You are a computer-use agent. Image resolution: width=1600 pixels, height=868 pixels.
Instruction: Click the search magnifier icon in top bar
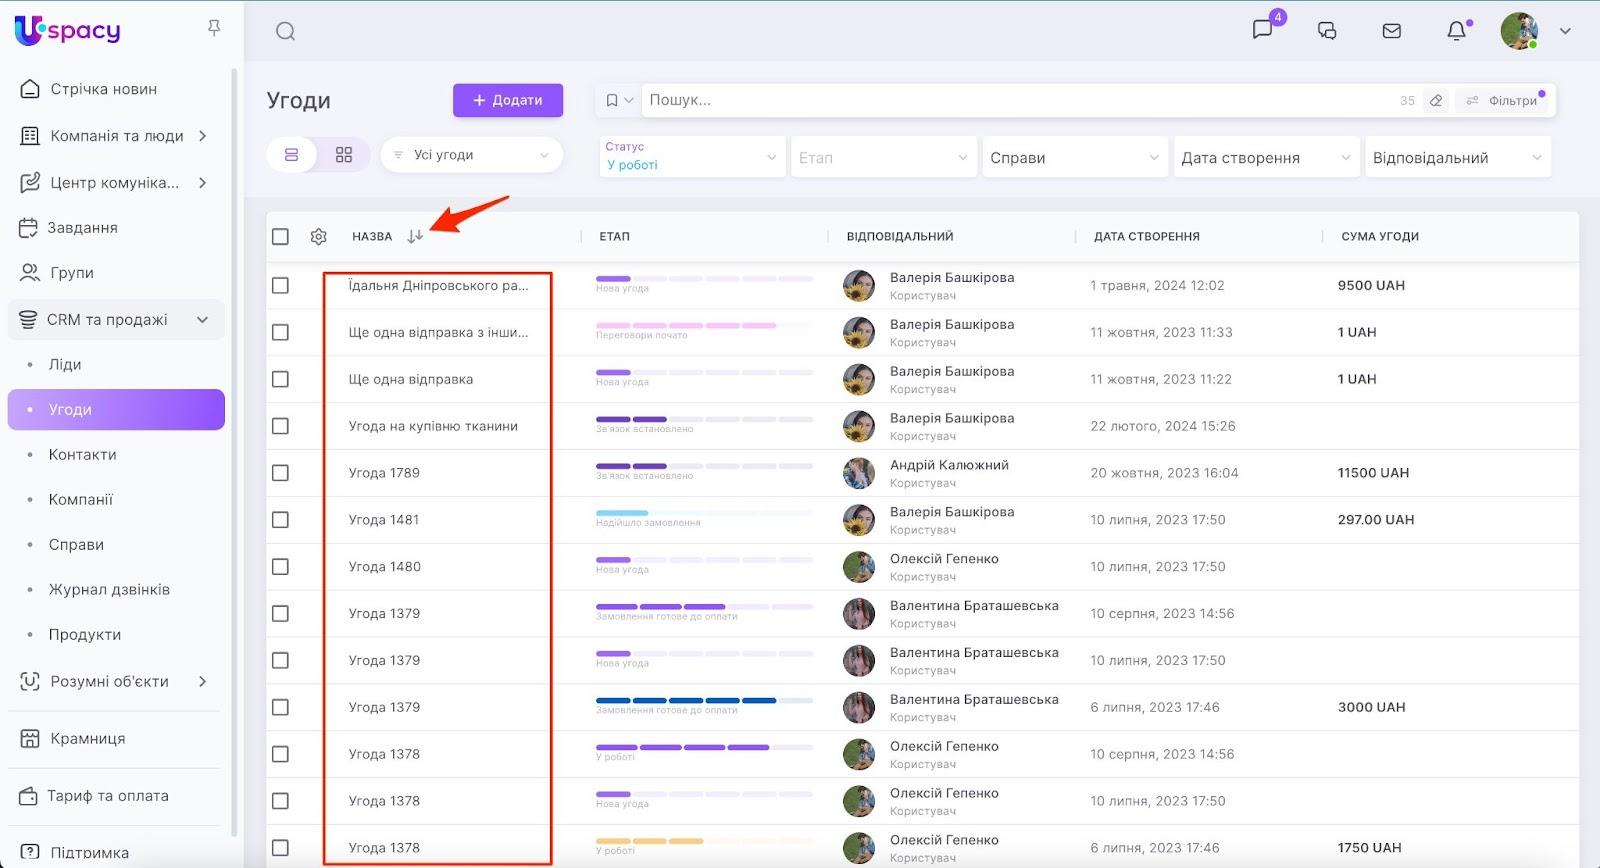(285, 31)
